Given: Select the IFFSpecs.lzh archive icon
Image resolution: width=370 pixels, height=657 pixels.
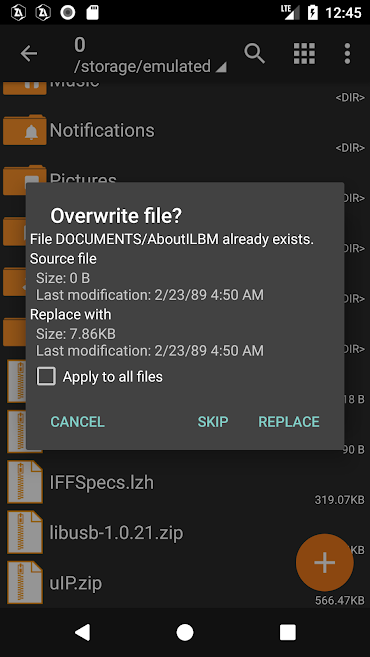Looking at the screenshot, I should click(x=25, y=482).
